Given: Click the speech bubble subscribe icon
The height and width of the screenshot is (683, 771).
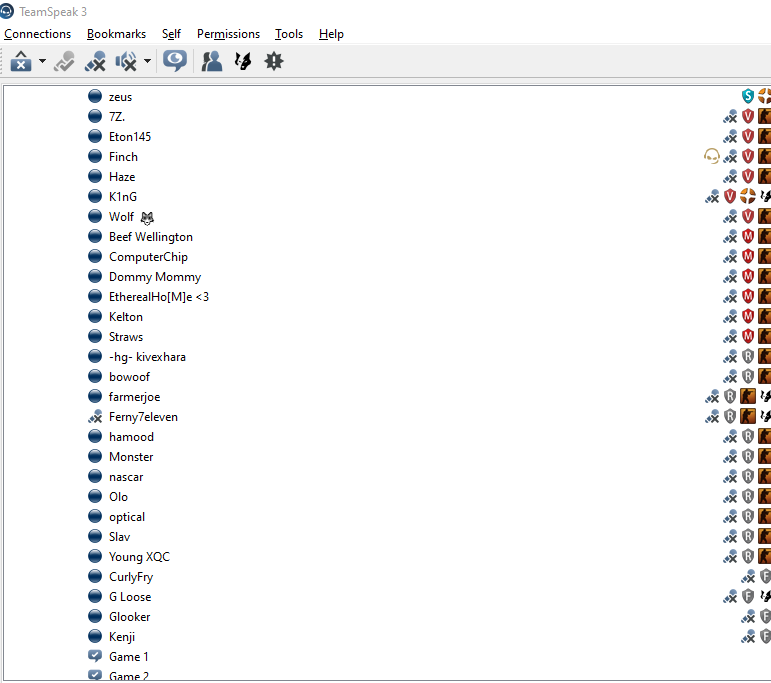Looking at the screenshot, I should pyautogui.click(x=175, y=61).
